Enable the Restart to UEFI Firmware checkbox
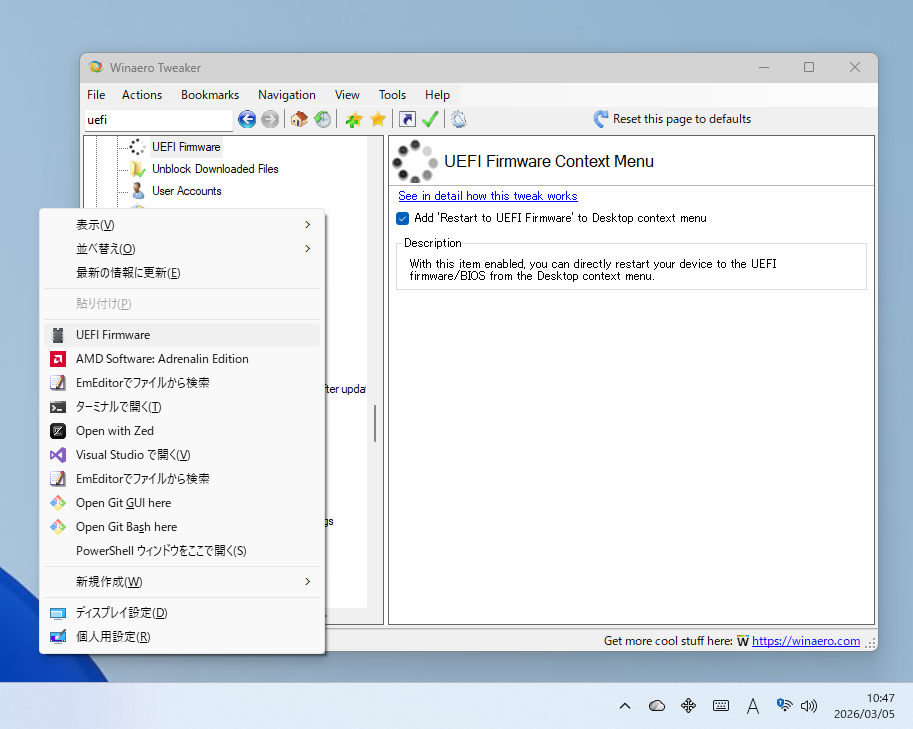This screenshot has width=913, height=729. click(x=403, y=218)
